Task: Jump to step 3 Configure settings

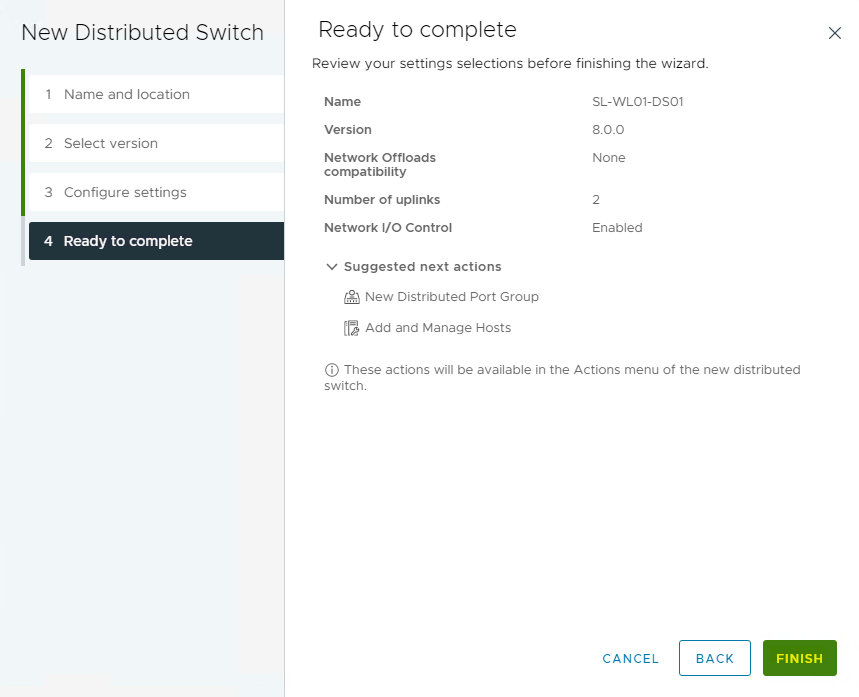Action: pyautogui.click(x=125, y=192)
